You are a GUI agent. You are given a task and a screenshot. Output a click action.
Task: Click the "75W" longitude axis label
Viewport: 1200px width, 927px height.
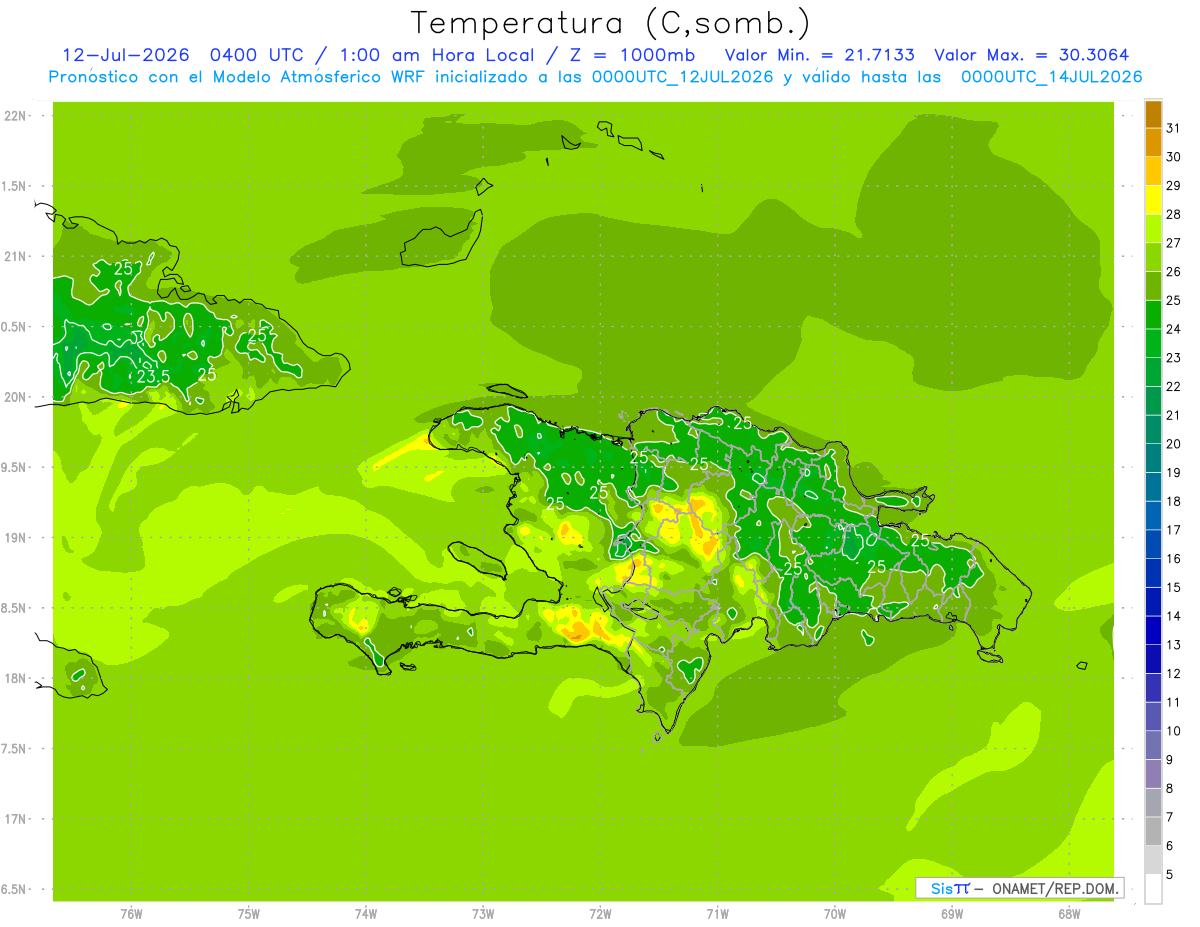pyautogui.click(x=249, y=914)
